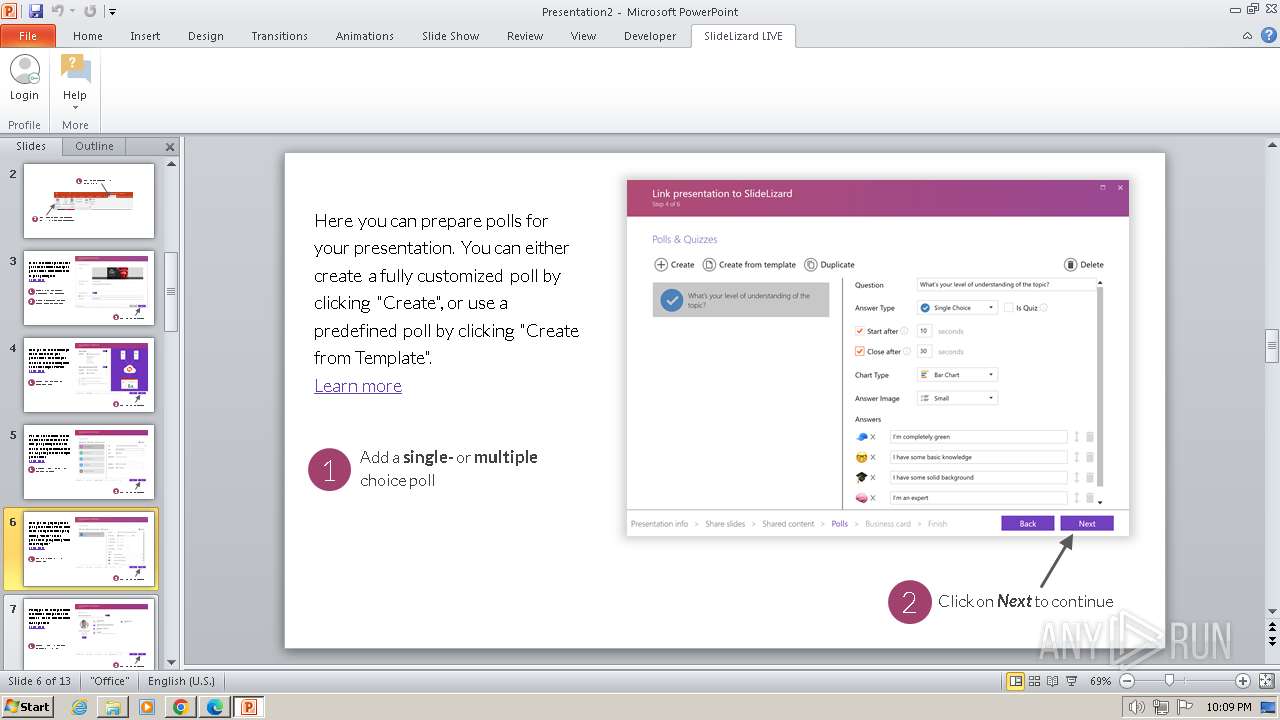
Task: Switch to the Transitions ribbon tab
Action: tap(279, 36)
